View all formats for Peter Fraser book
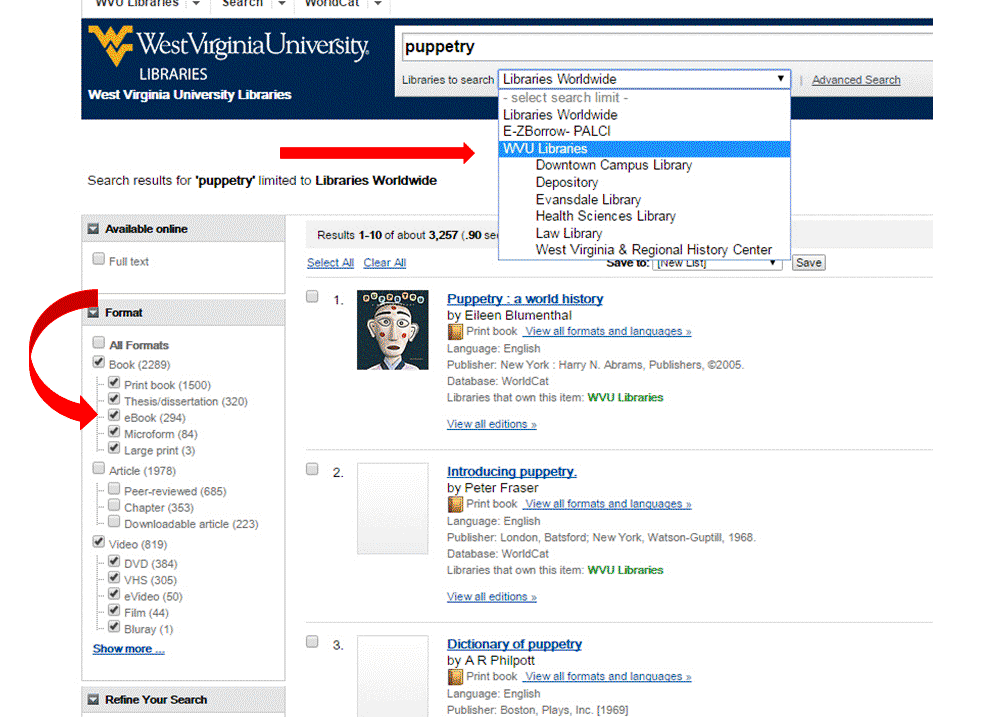991x717 pixels. pos(608,504)
